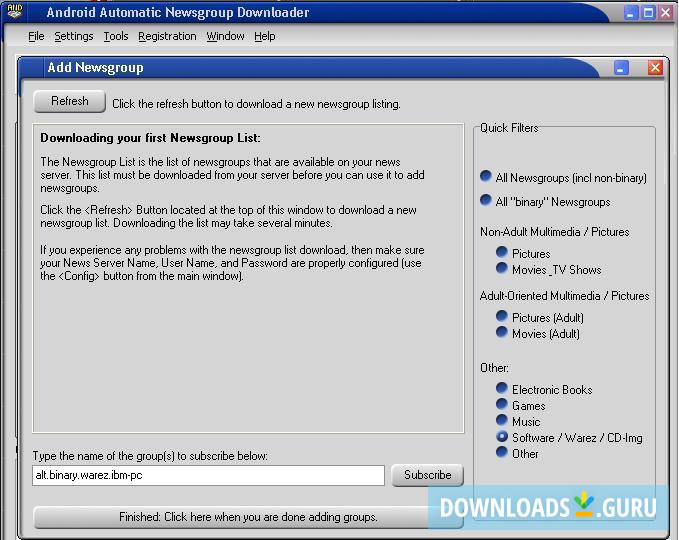Click the 'Downloading your first Newsgroup List:' heading
The image size is (679, 540).
coord(150,138)
